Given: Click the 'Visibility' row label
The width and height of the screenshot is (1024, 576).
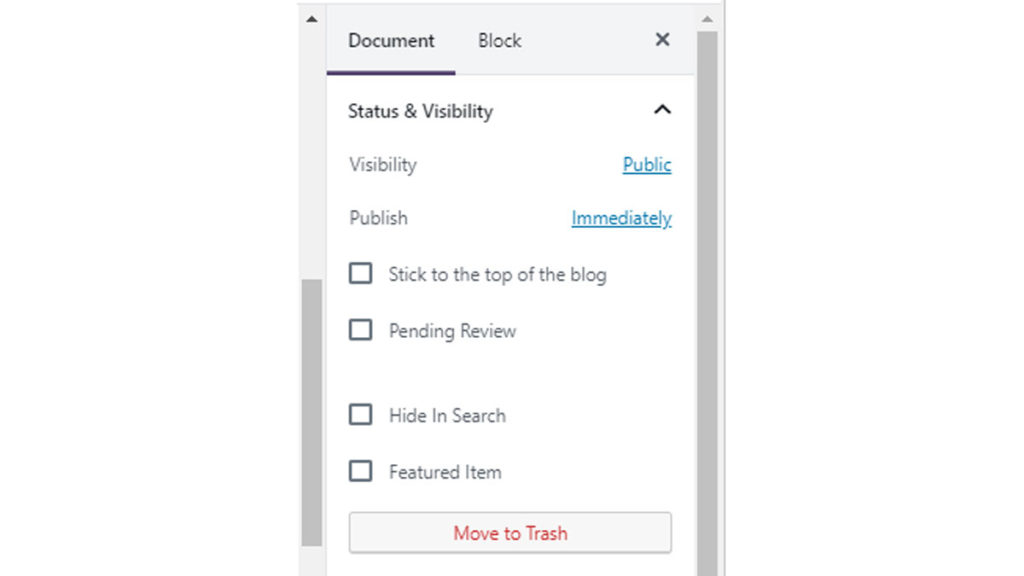Looking at the screenshot, I should 383,165.
